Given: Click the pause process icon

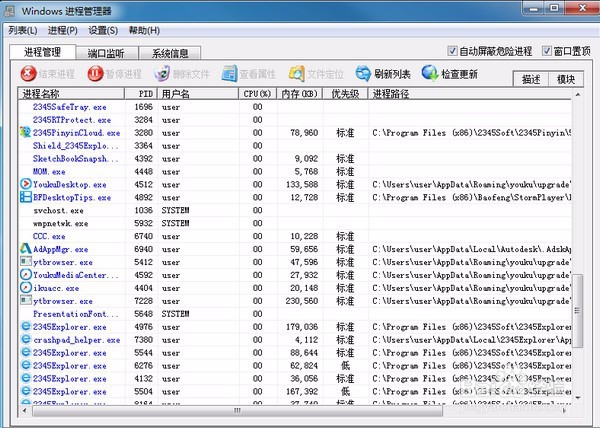Looking at the screenshot, I should [95, 74].
